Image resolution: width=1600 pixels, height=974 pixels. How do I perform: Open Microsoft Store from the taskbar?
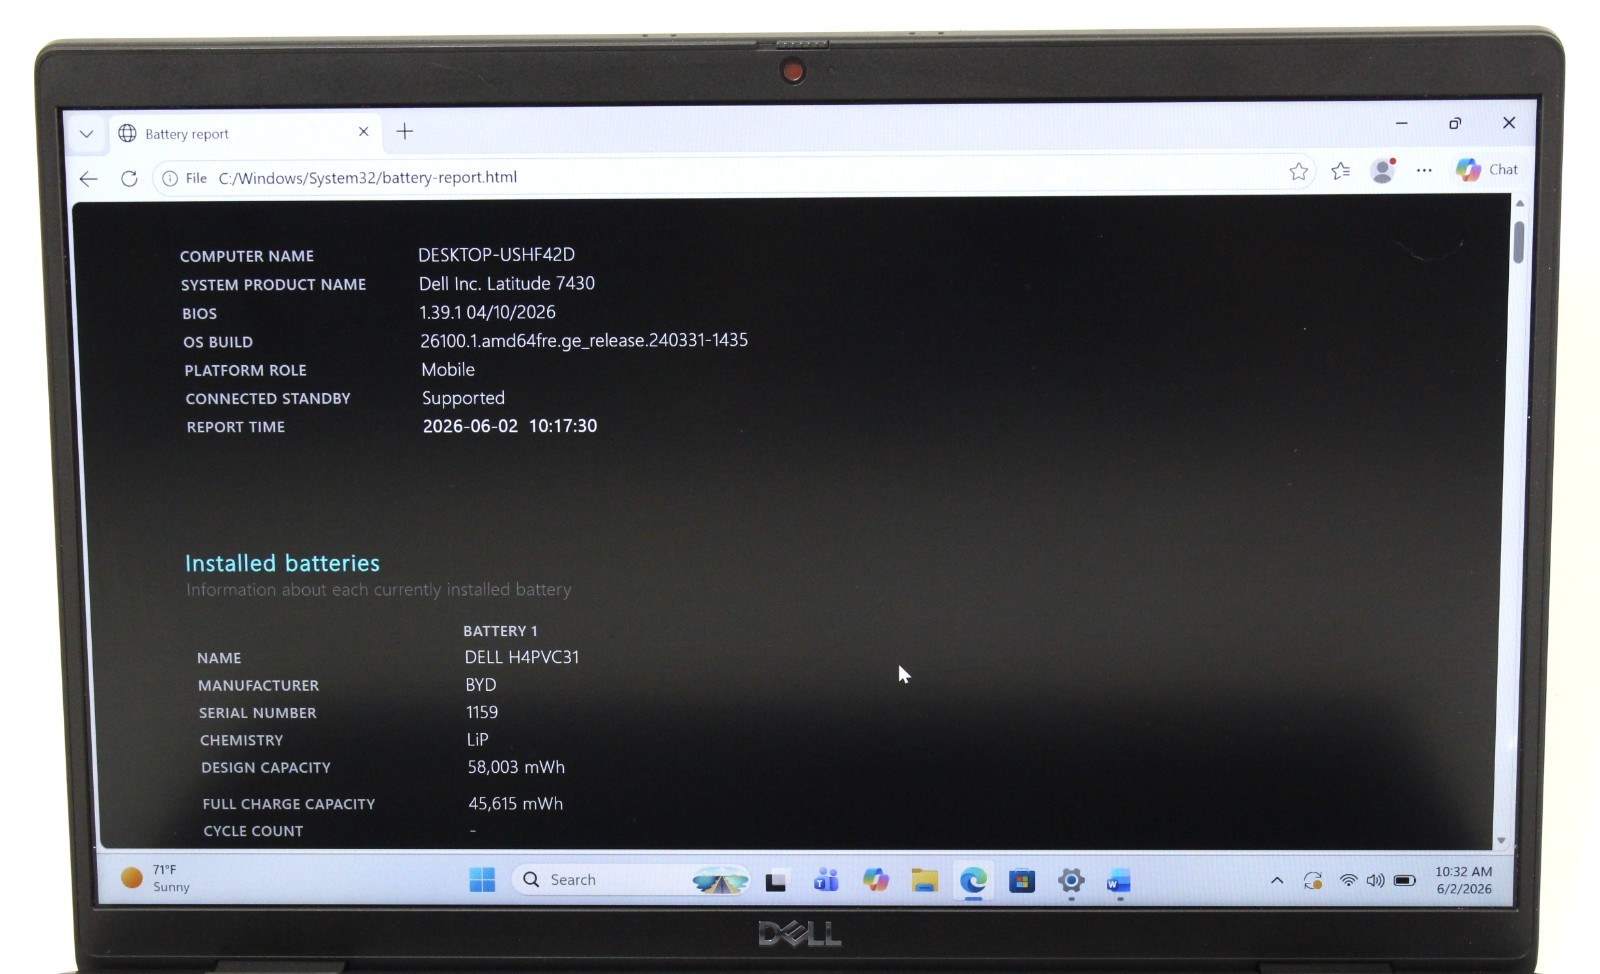coord(1022,881)
